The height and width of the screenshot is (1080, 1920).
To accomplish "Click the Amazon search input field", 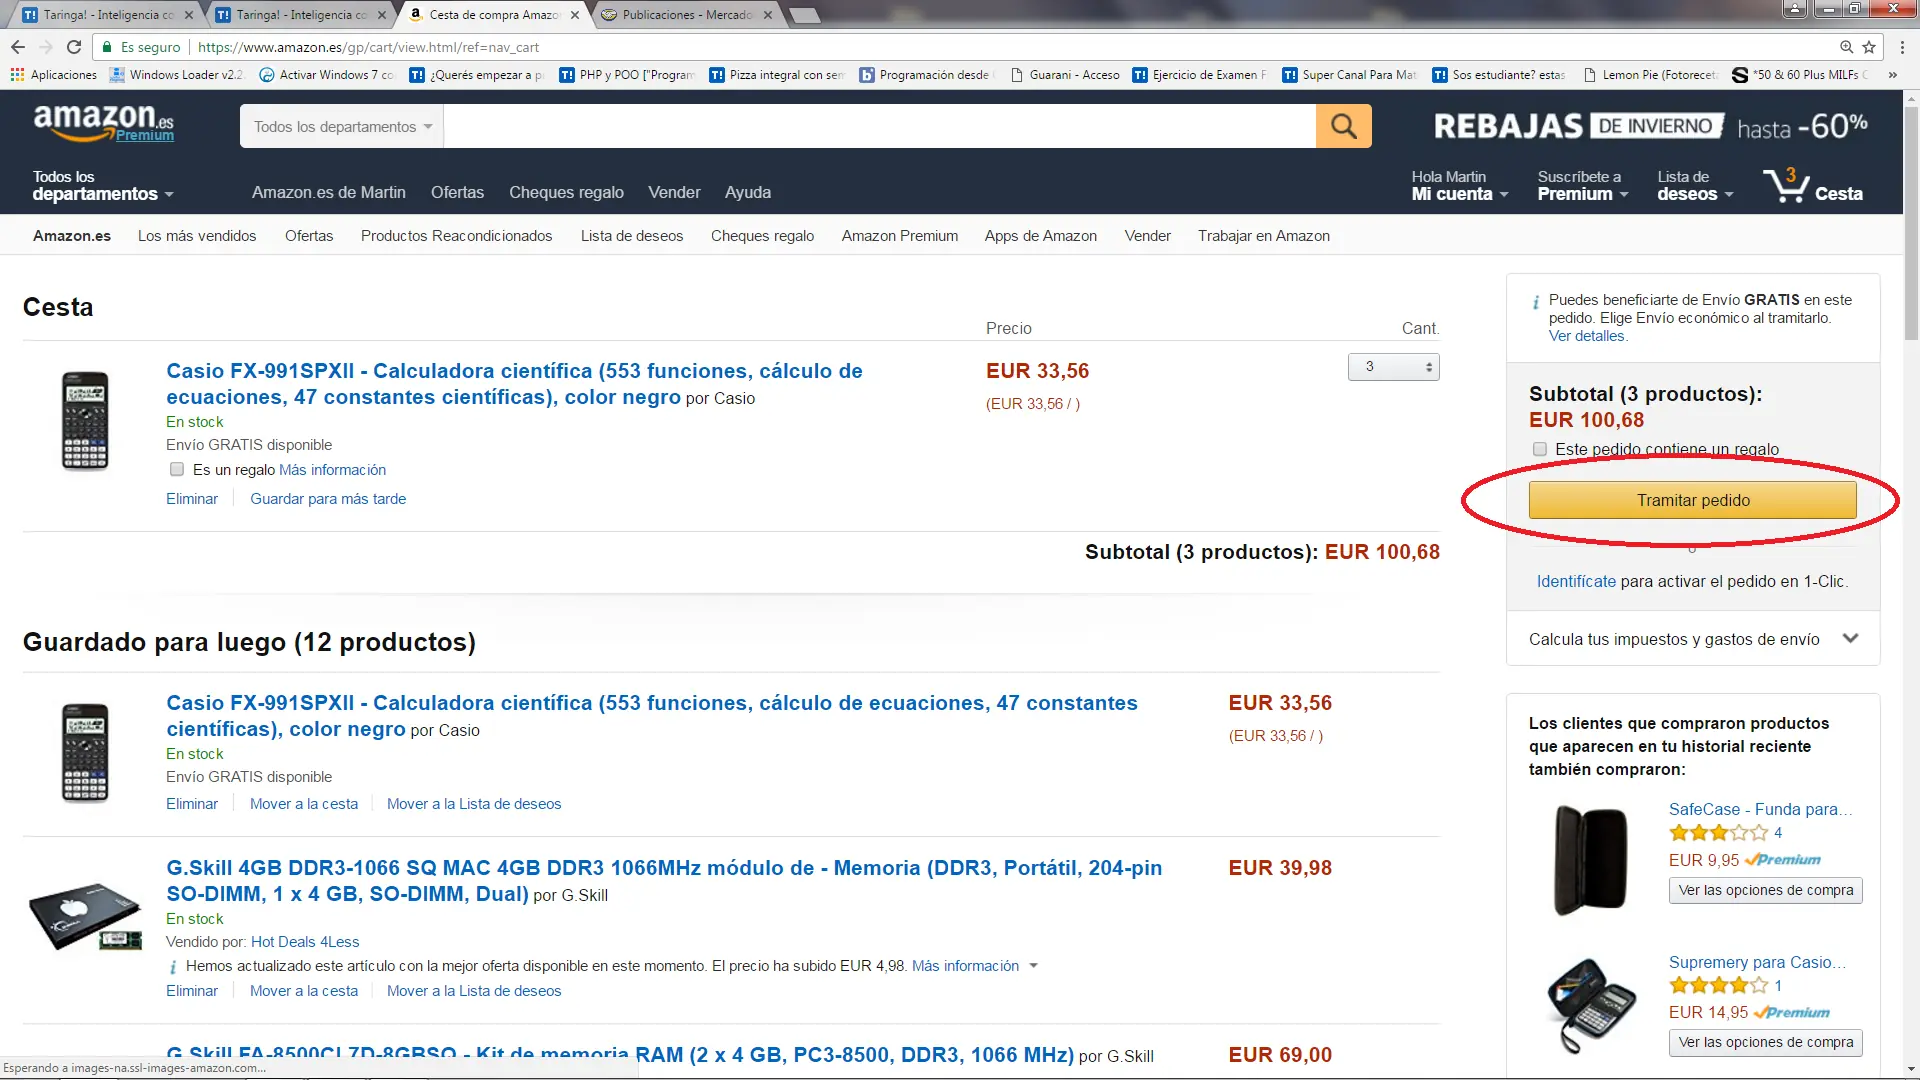I will (879, 126).
